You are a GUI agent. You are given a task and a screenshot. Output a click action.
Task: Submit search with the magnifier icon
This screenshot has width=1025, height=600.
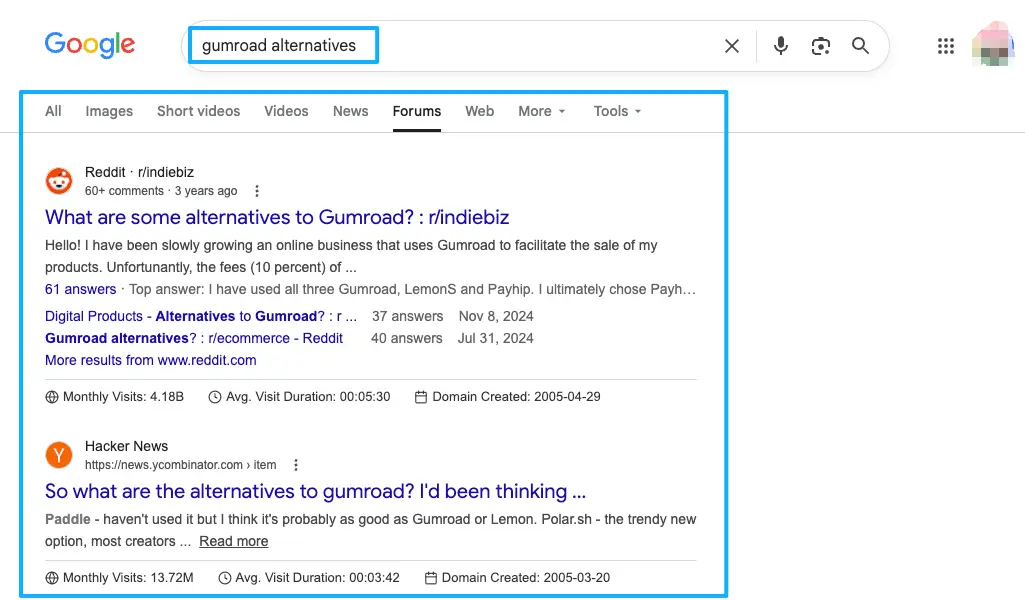click(x=860, y=46)
